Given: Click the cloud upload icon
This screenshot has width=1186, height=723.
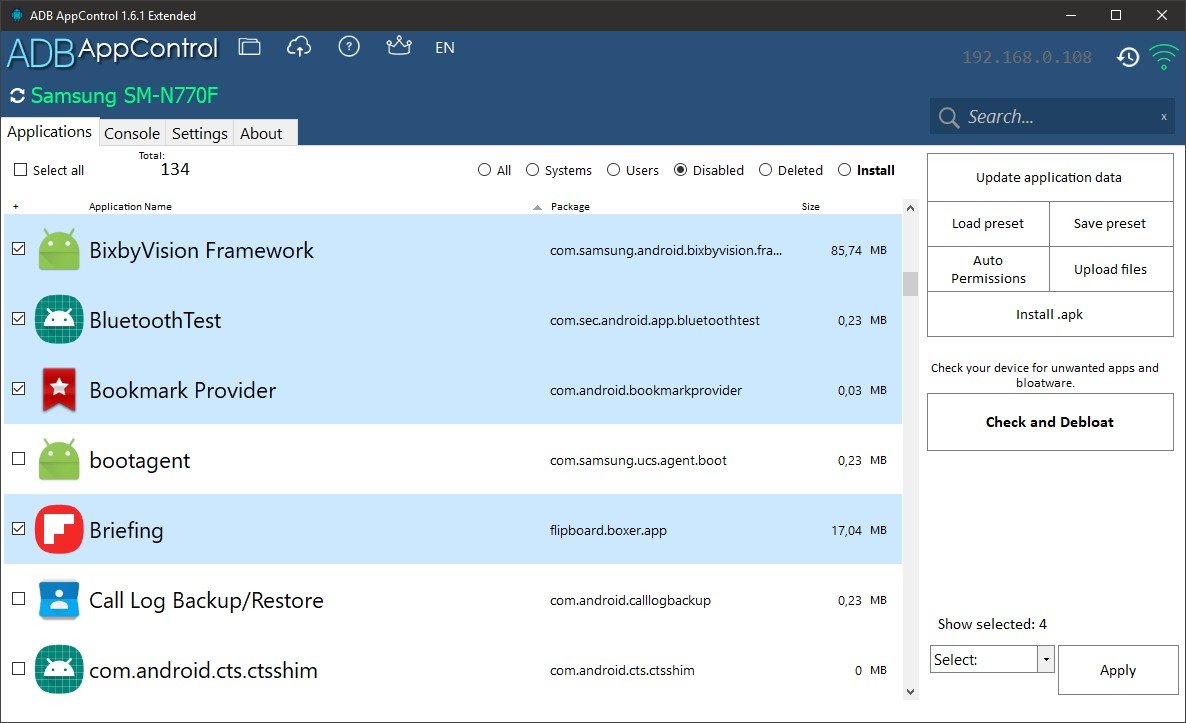Looking at the screenshot, I should tap(299, 47).
